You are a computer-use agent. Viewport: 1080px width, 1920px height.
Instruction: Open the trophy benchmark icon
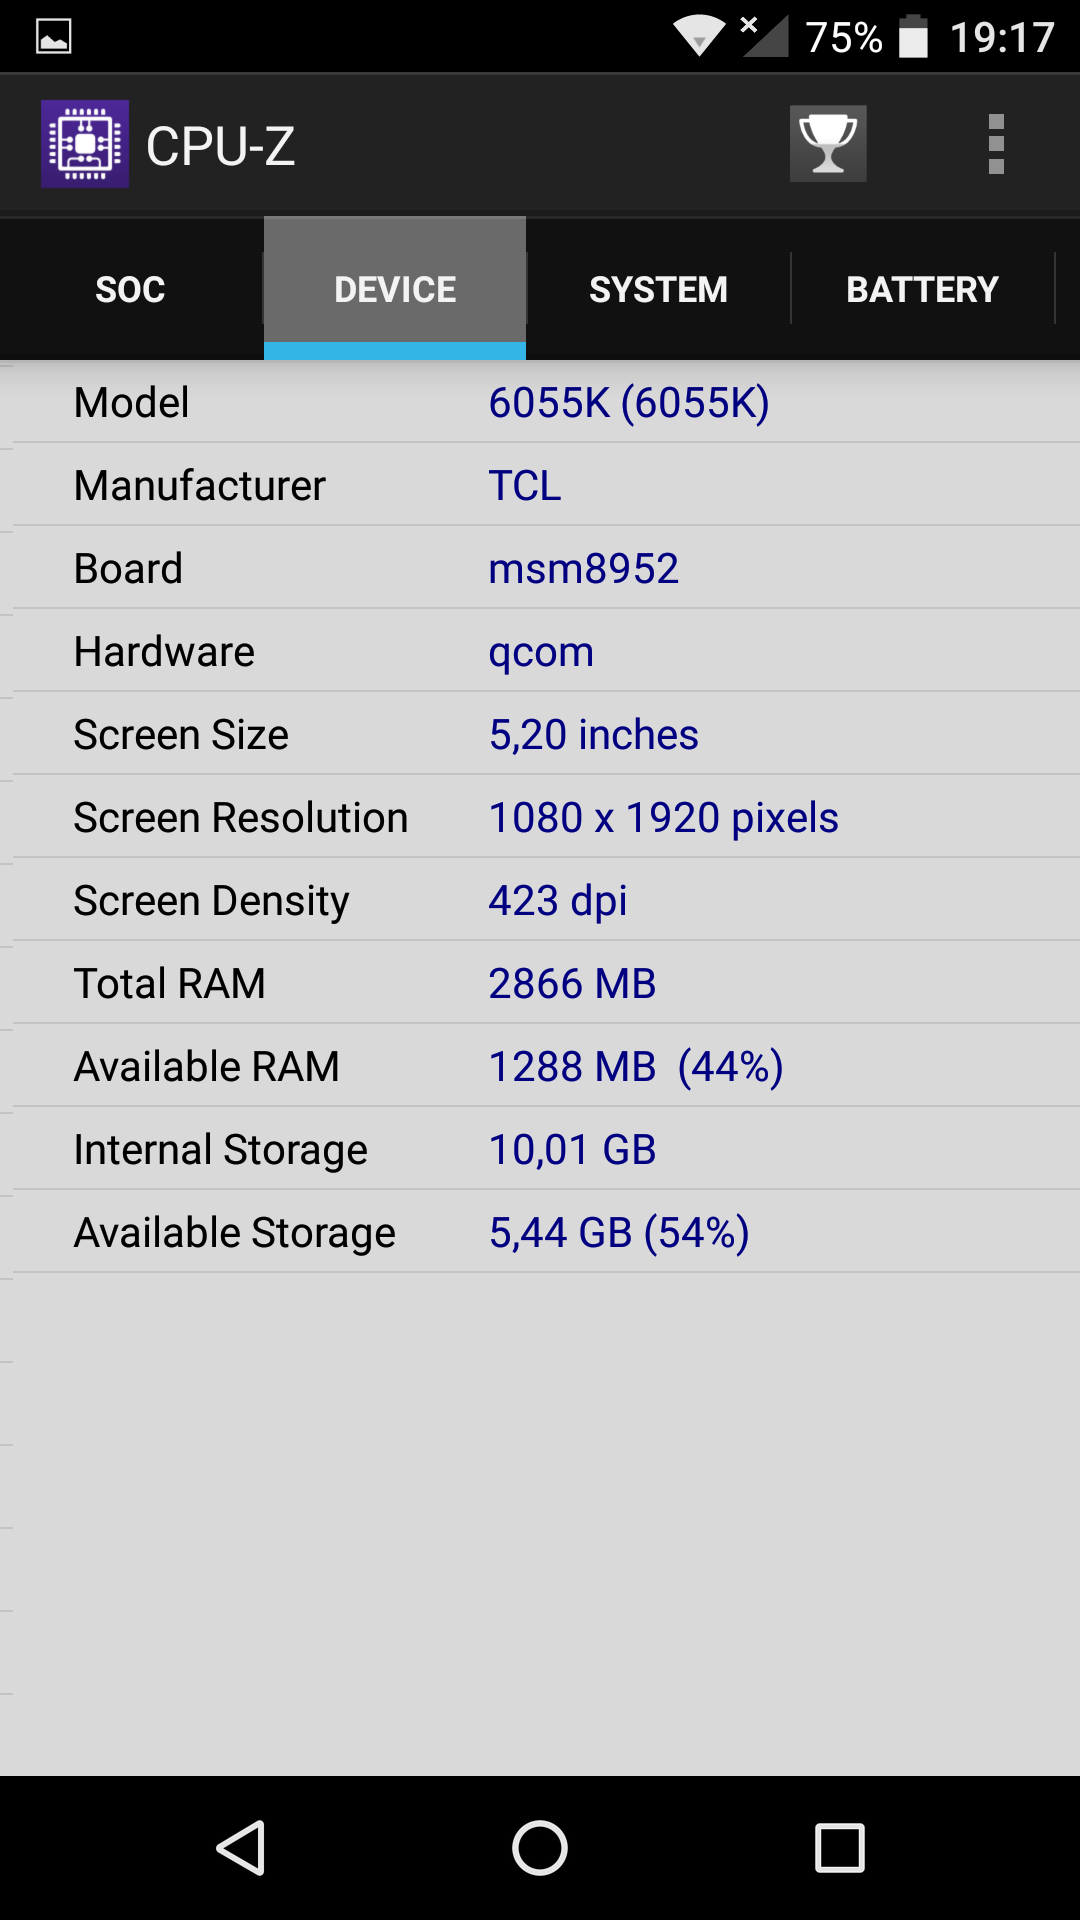[828, 144]
